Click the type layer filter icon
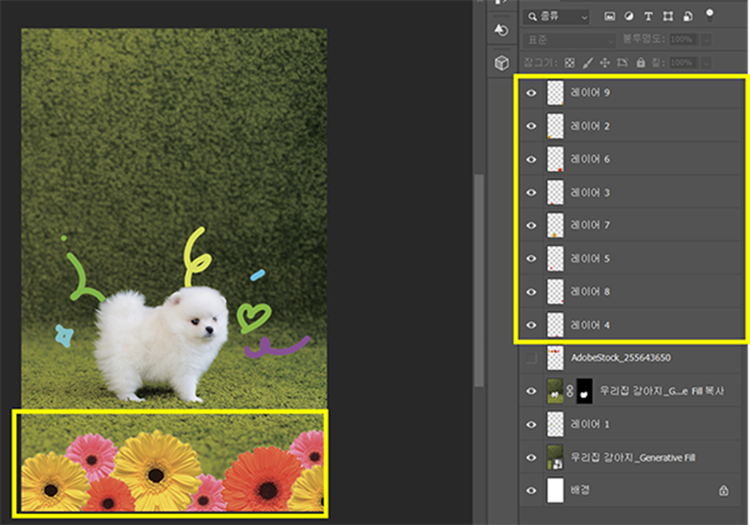 pyautogui.click(x=650, y=17)
